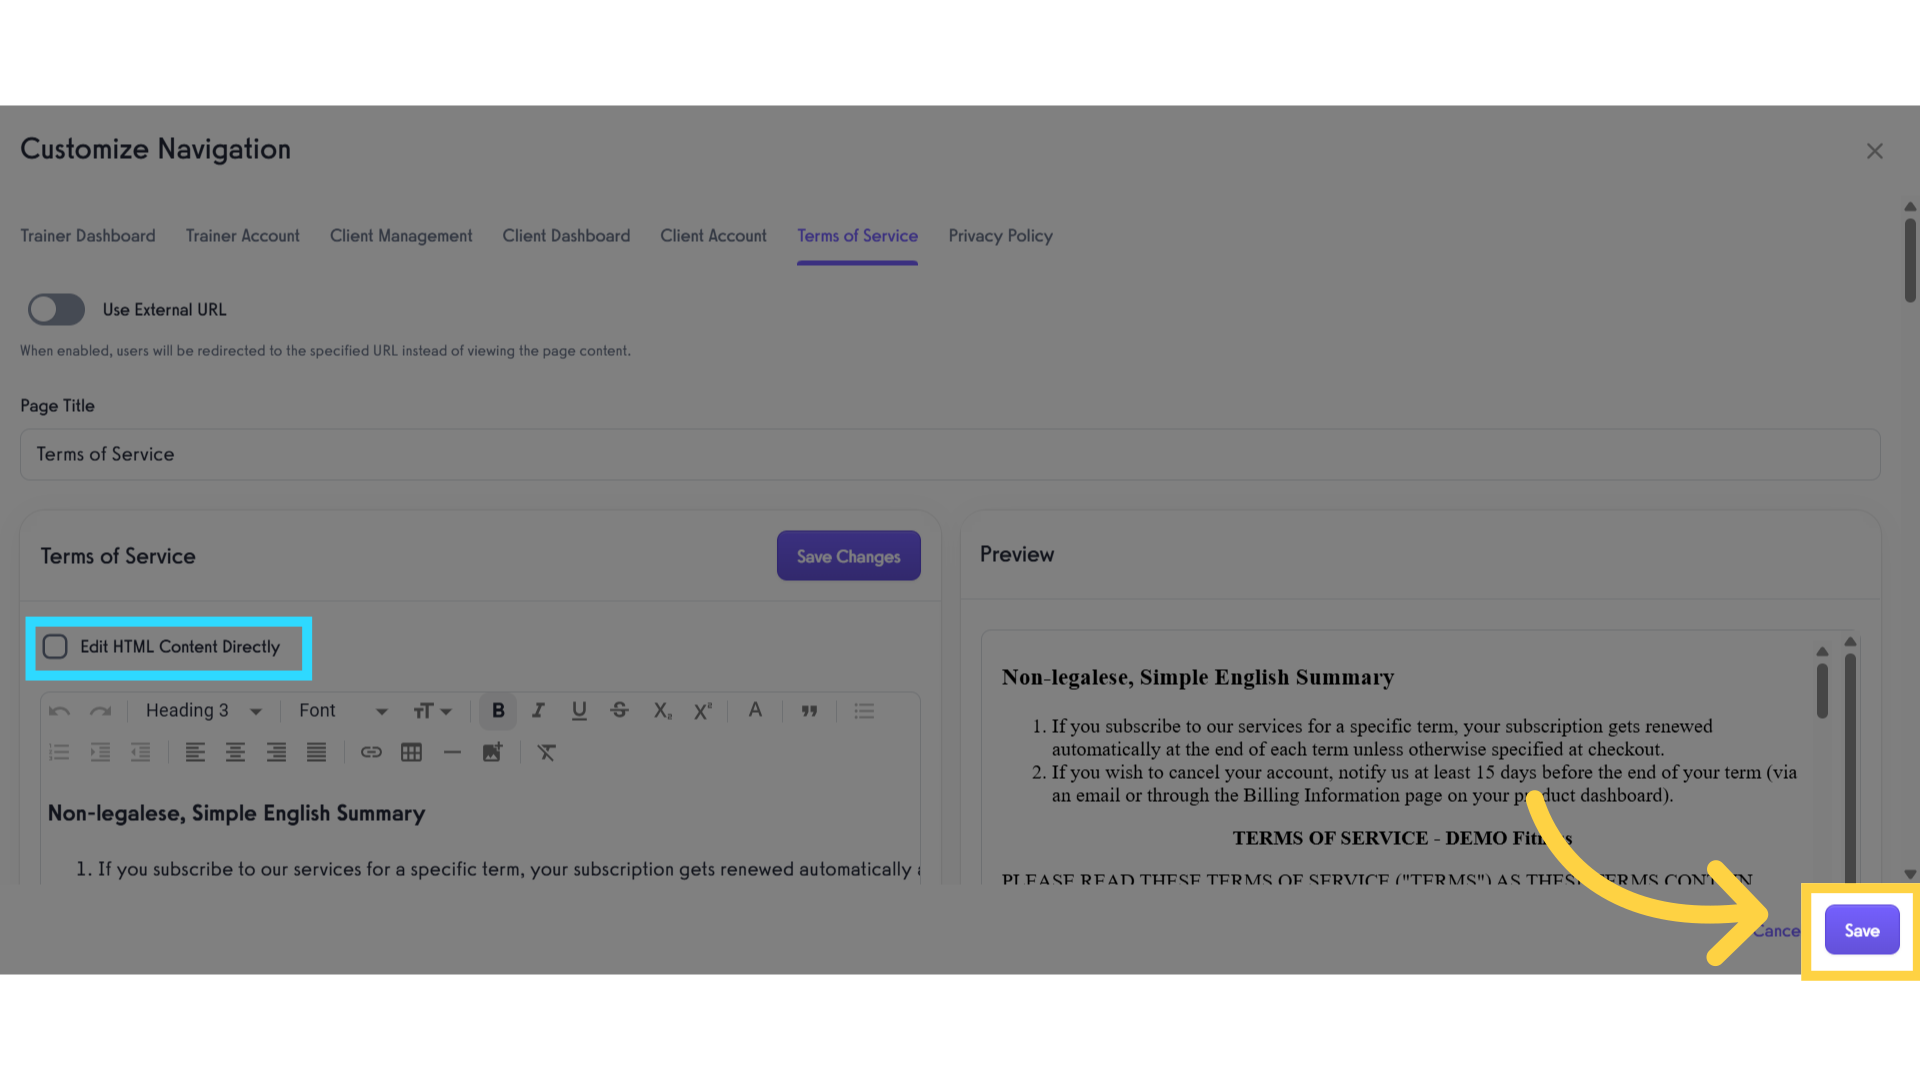
Task: Focus the Page Title input field
Action: pyautogui.click(x=950, y=454)
